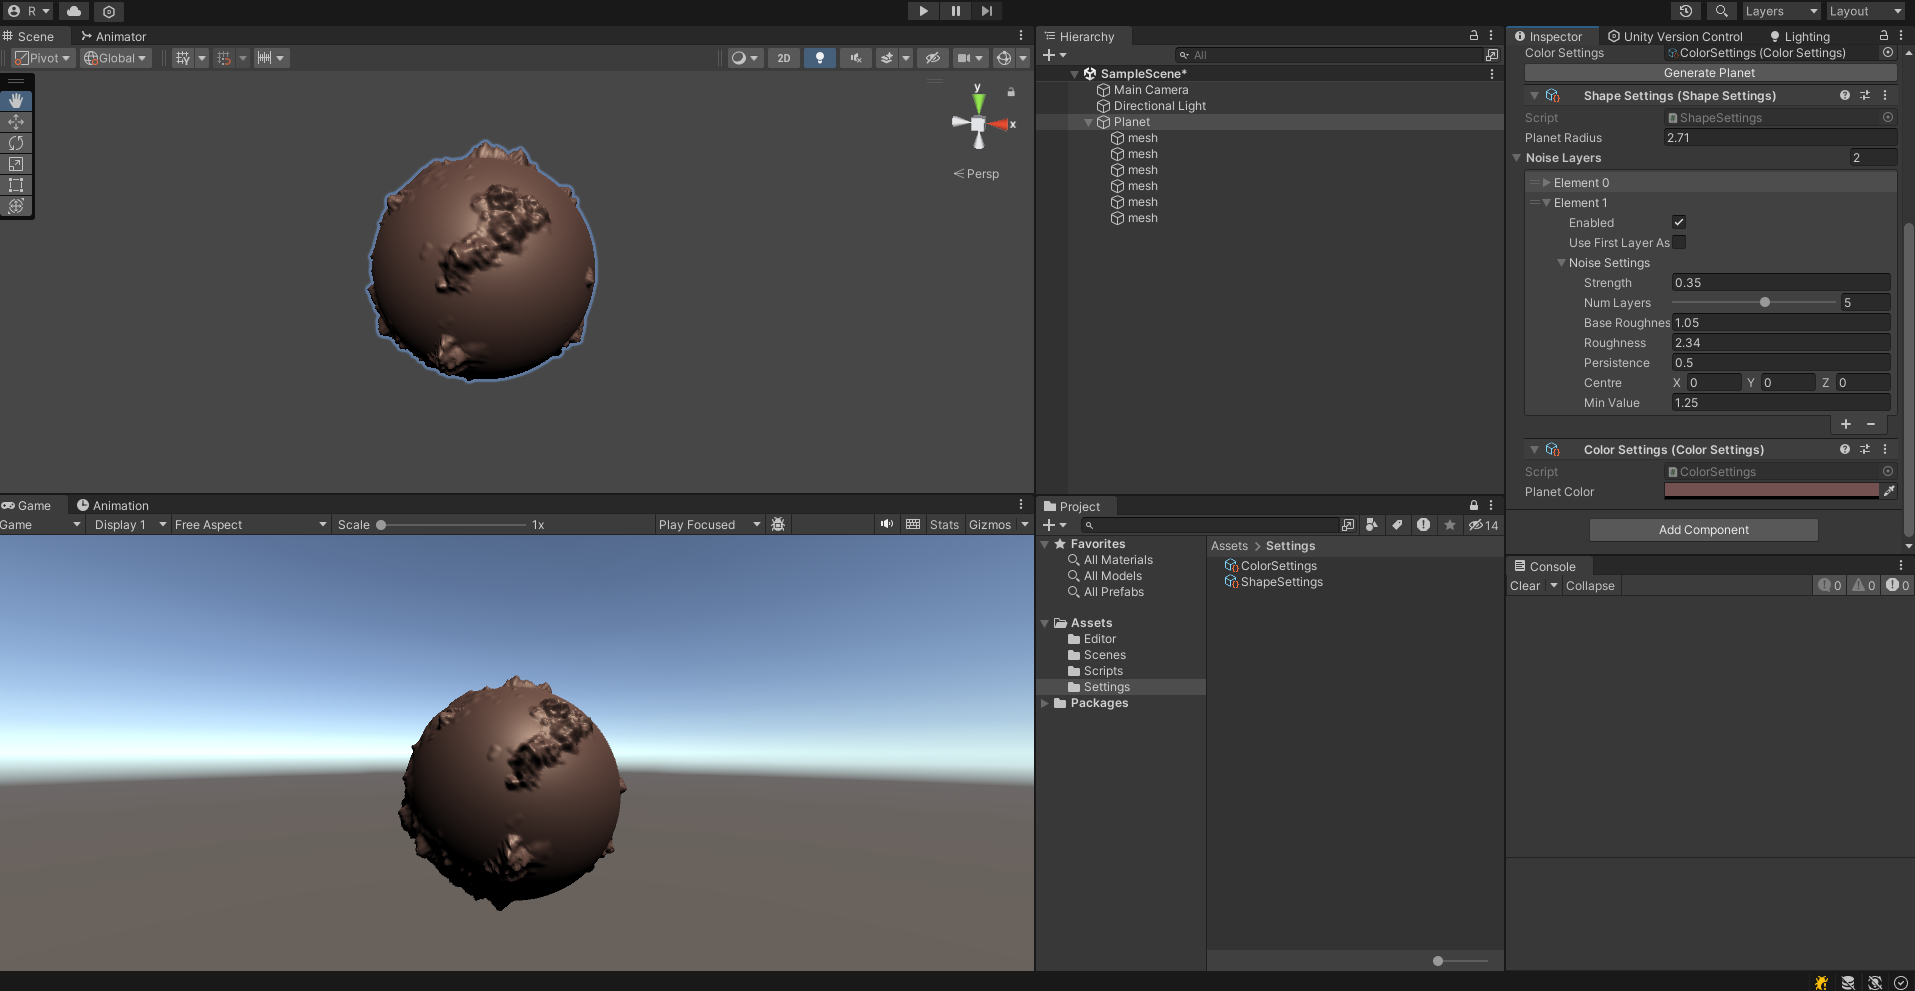Toggle scene effects icon
The height and width of the screenshot is (991, 1915).
coord(887,58)
